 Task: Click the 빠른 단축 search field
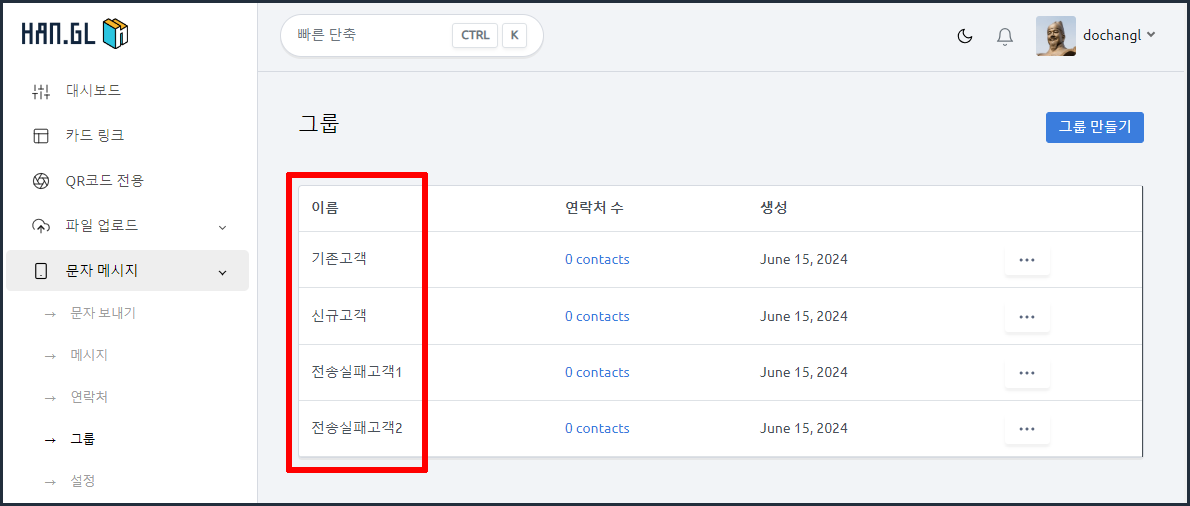point(412,35)
